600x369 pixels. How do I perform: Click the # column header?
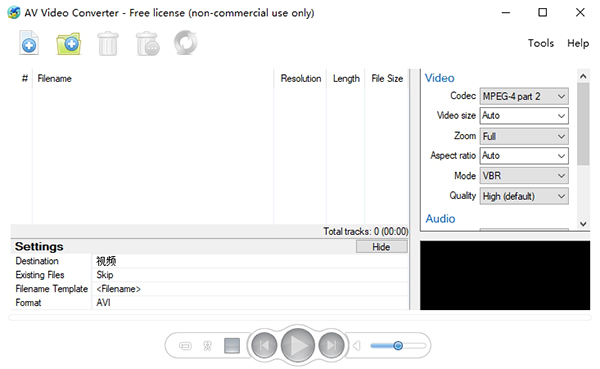[24, 78]
